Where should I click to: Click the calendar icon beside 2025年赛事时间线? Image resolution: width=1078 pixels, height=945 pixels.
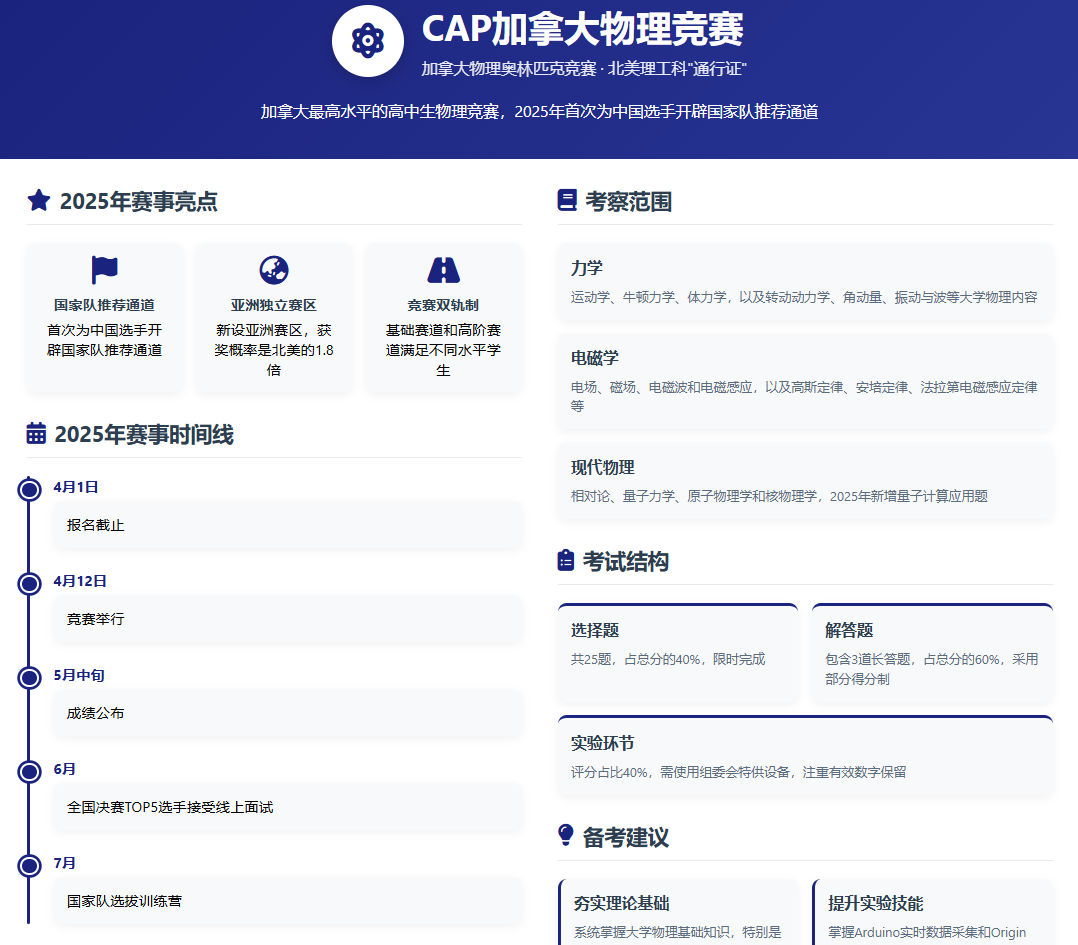click(36, 434)
